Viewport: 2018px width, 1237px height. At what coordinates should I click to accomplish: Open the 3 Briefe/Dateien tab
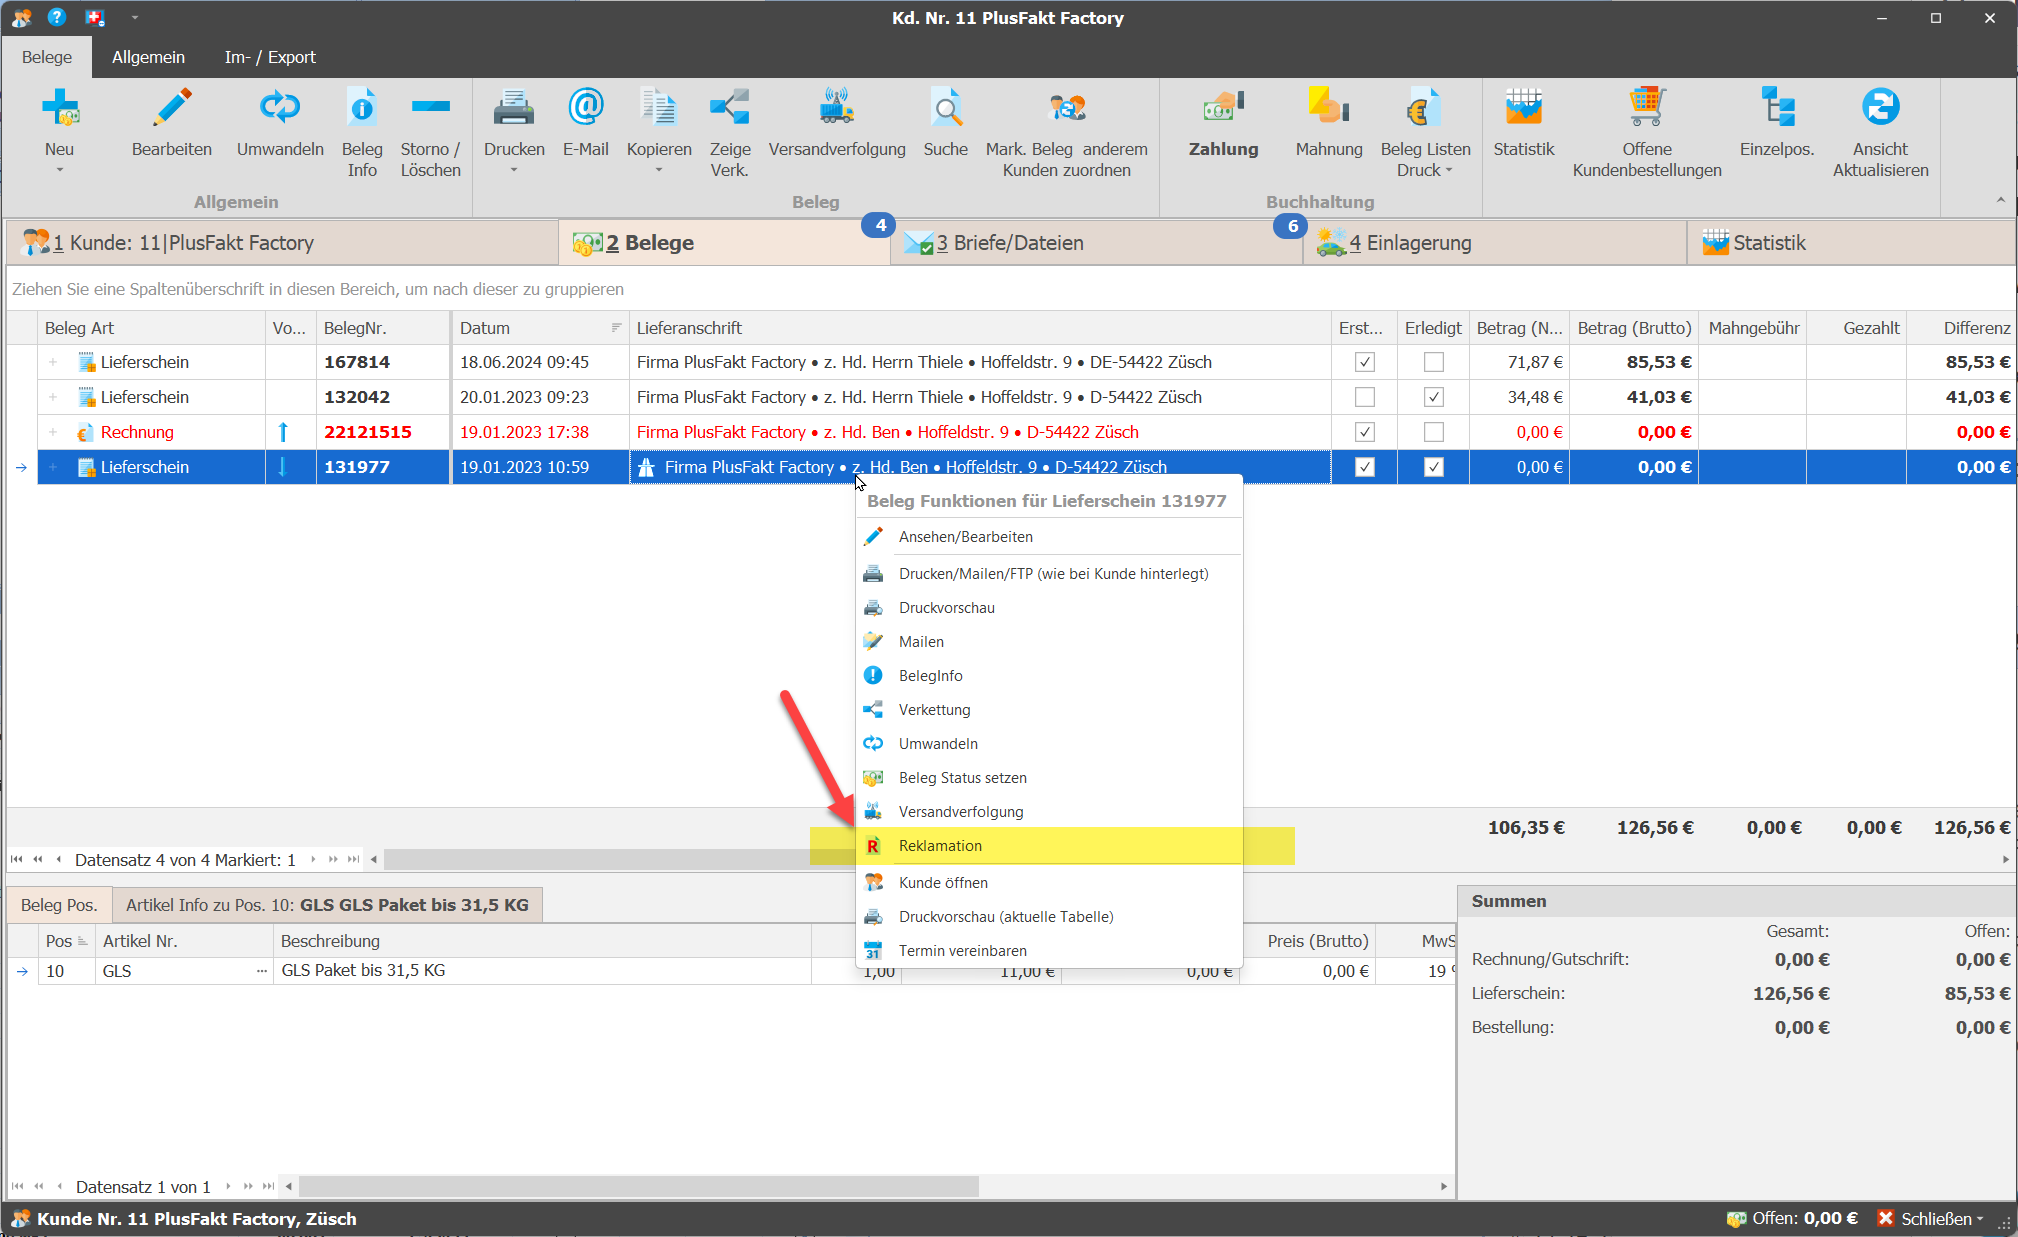pos(1096,243)
